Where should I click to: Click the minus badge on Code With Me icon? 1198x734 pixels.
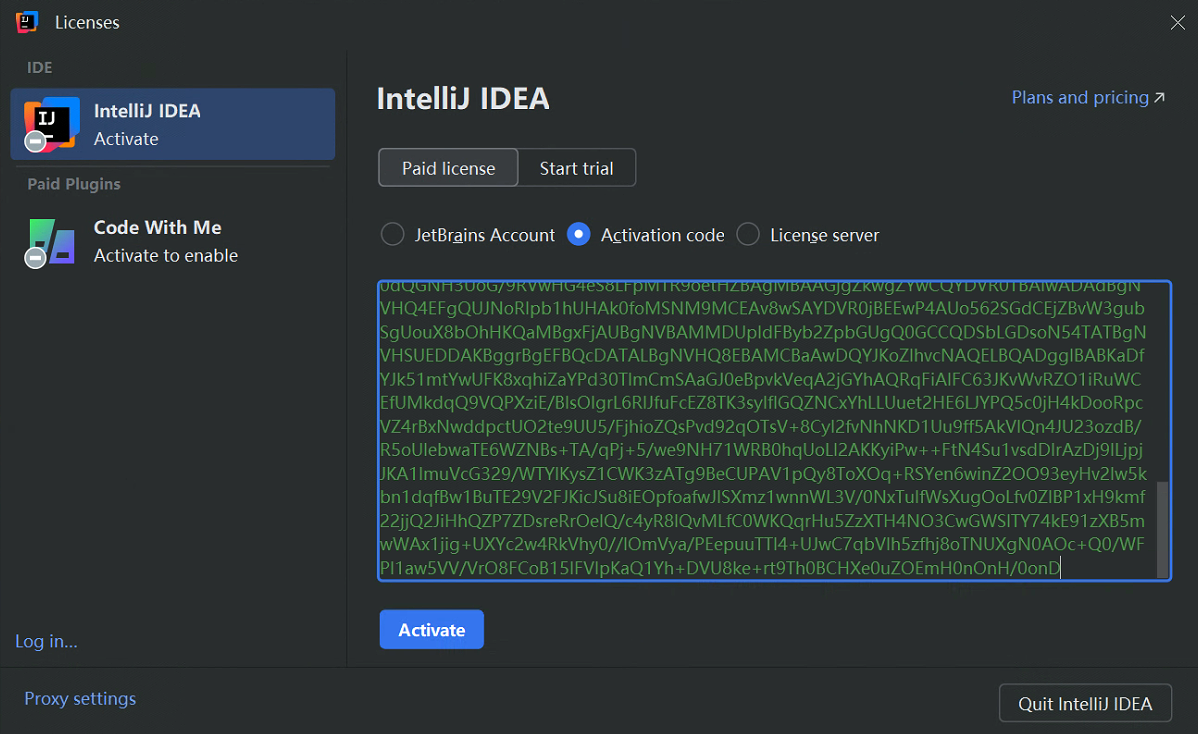(35, 259)
